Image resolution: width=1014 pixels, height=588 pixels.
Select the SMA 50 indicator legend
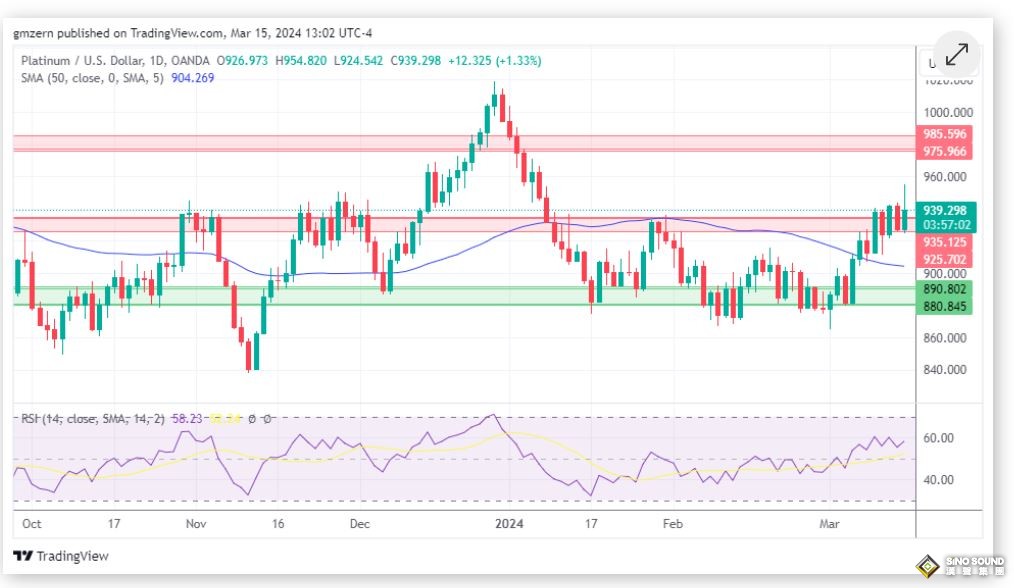coord(118,78)
